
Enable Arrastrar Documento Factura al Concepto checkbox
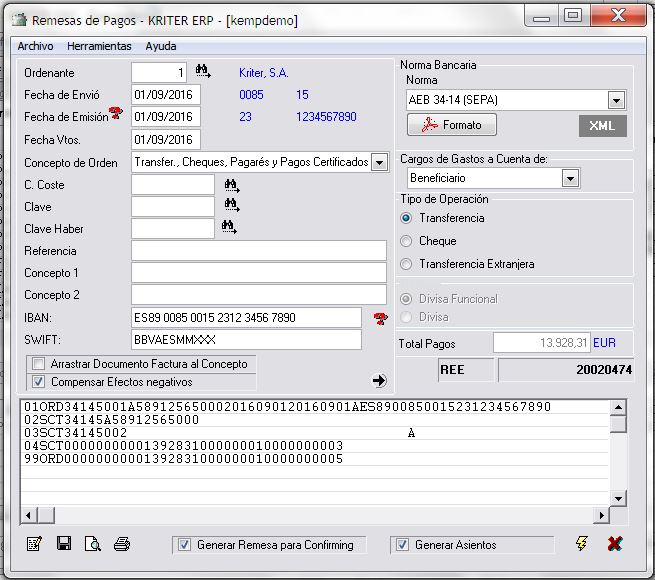point(38,364)
